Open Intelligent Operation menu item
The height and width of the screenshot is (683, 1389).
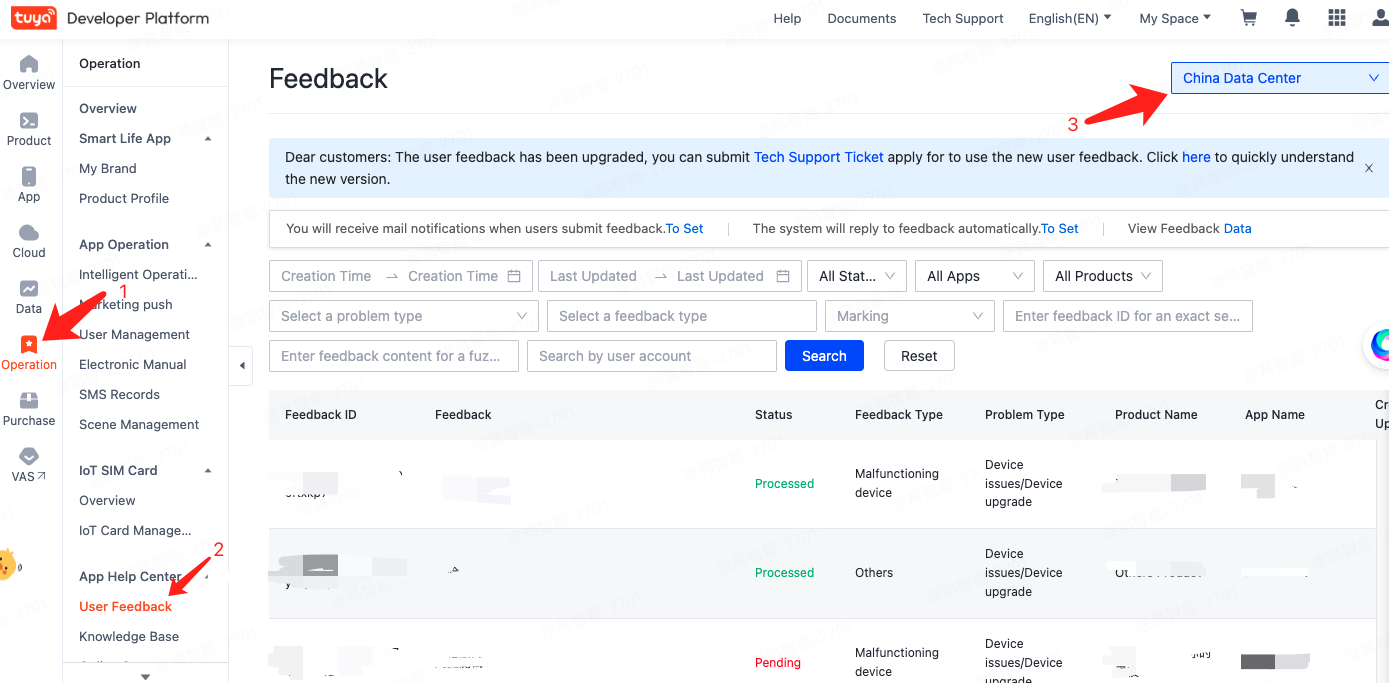(138, 274)
